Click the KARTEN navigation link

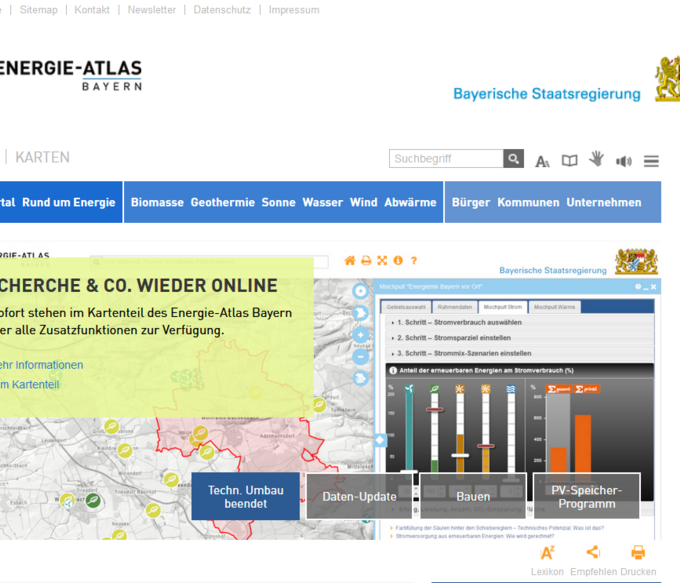tap(42, 157)
